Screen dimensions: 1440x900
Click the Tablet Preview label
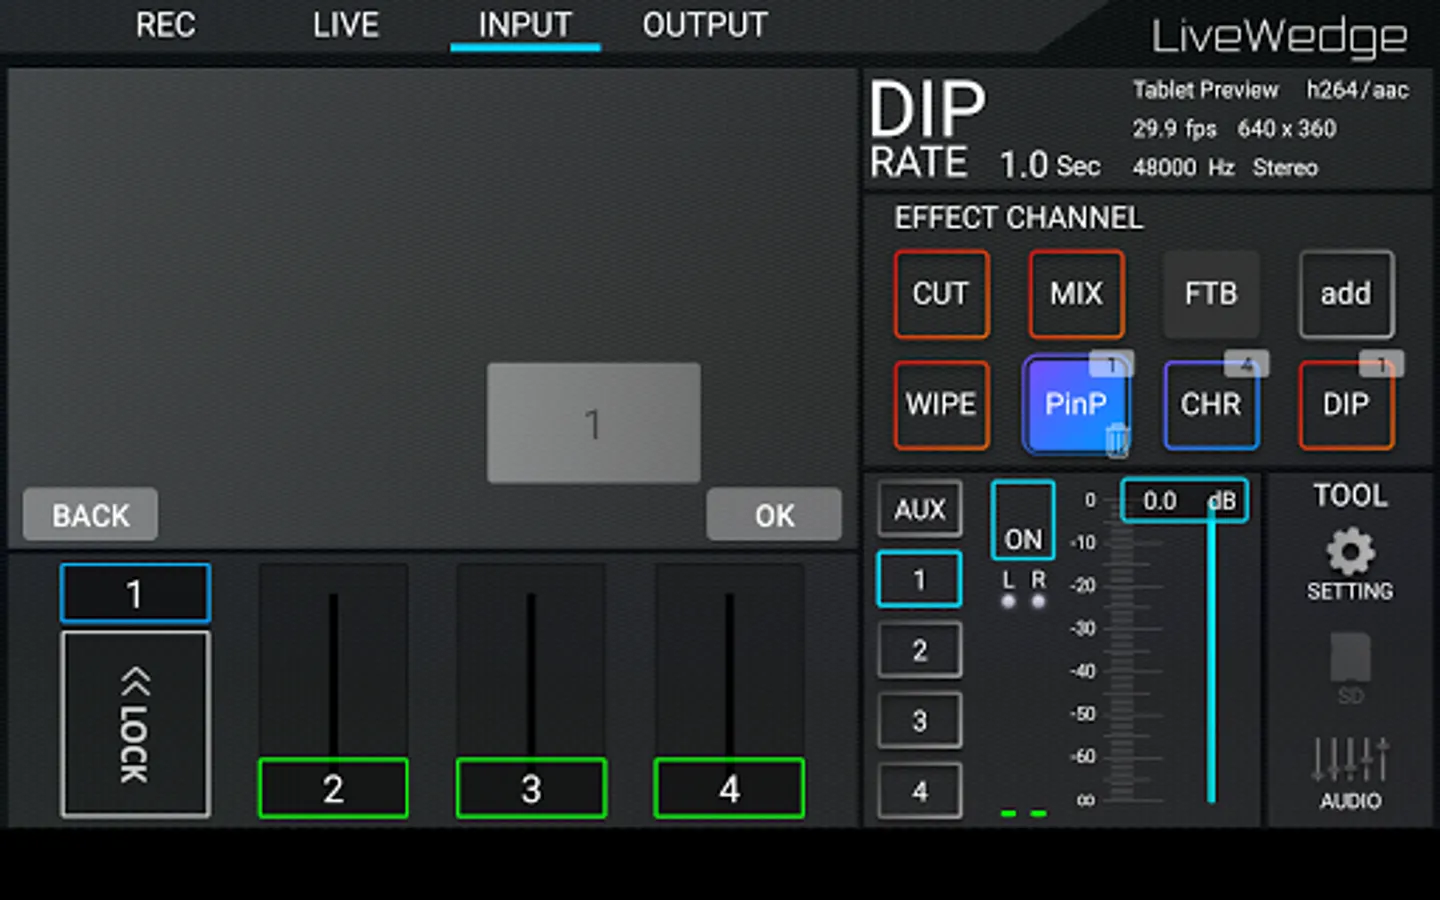(x=1205, y=90)
